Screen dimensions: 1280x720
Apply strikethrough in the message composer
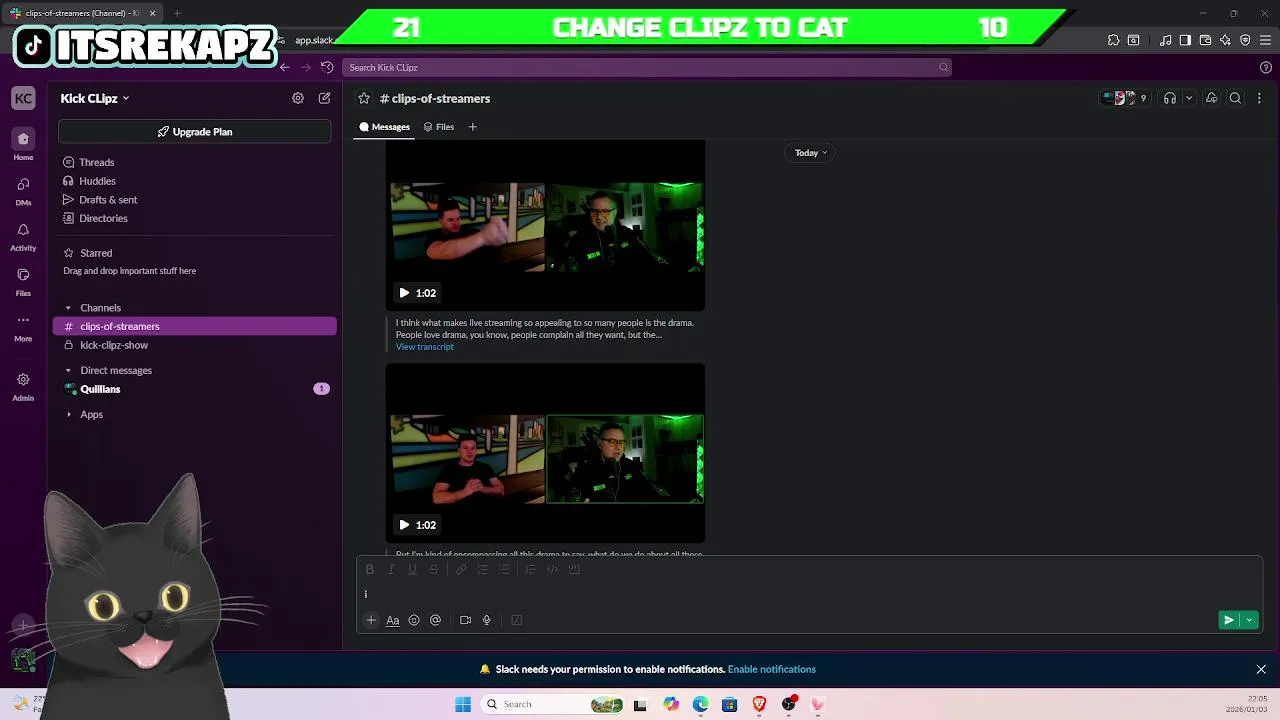click(433, 569)
